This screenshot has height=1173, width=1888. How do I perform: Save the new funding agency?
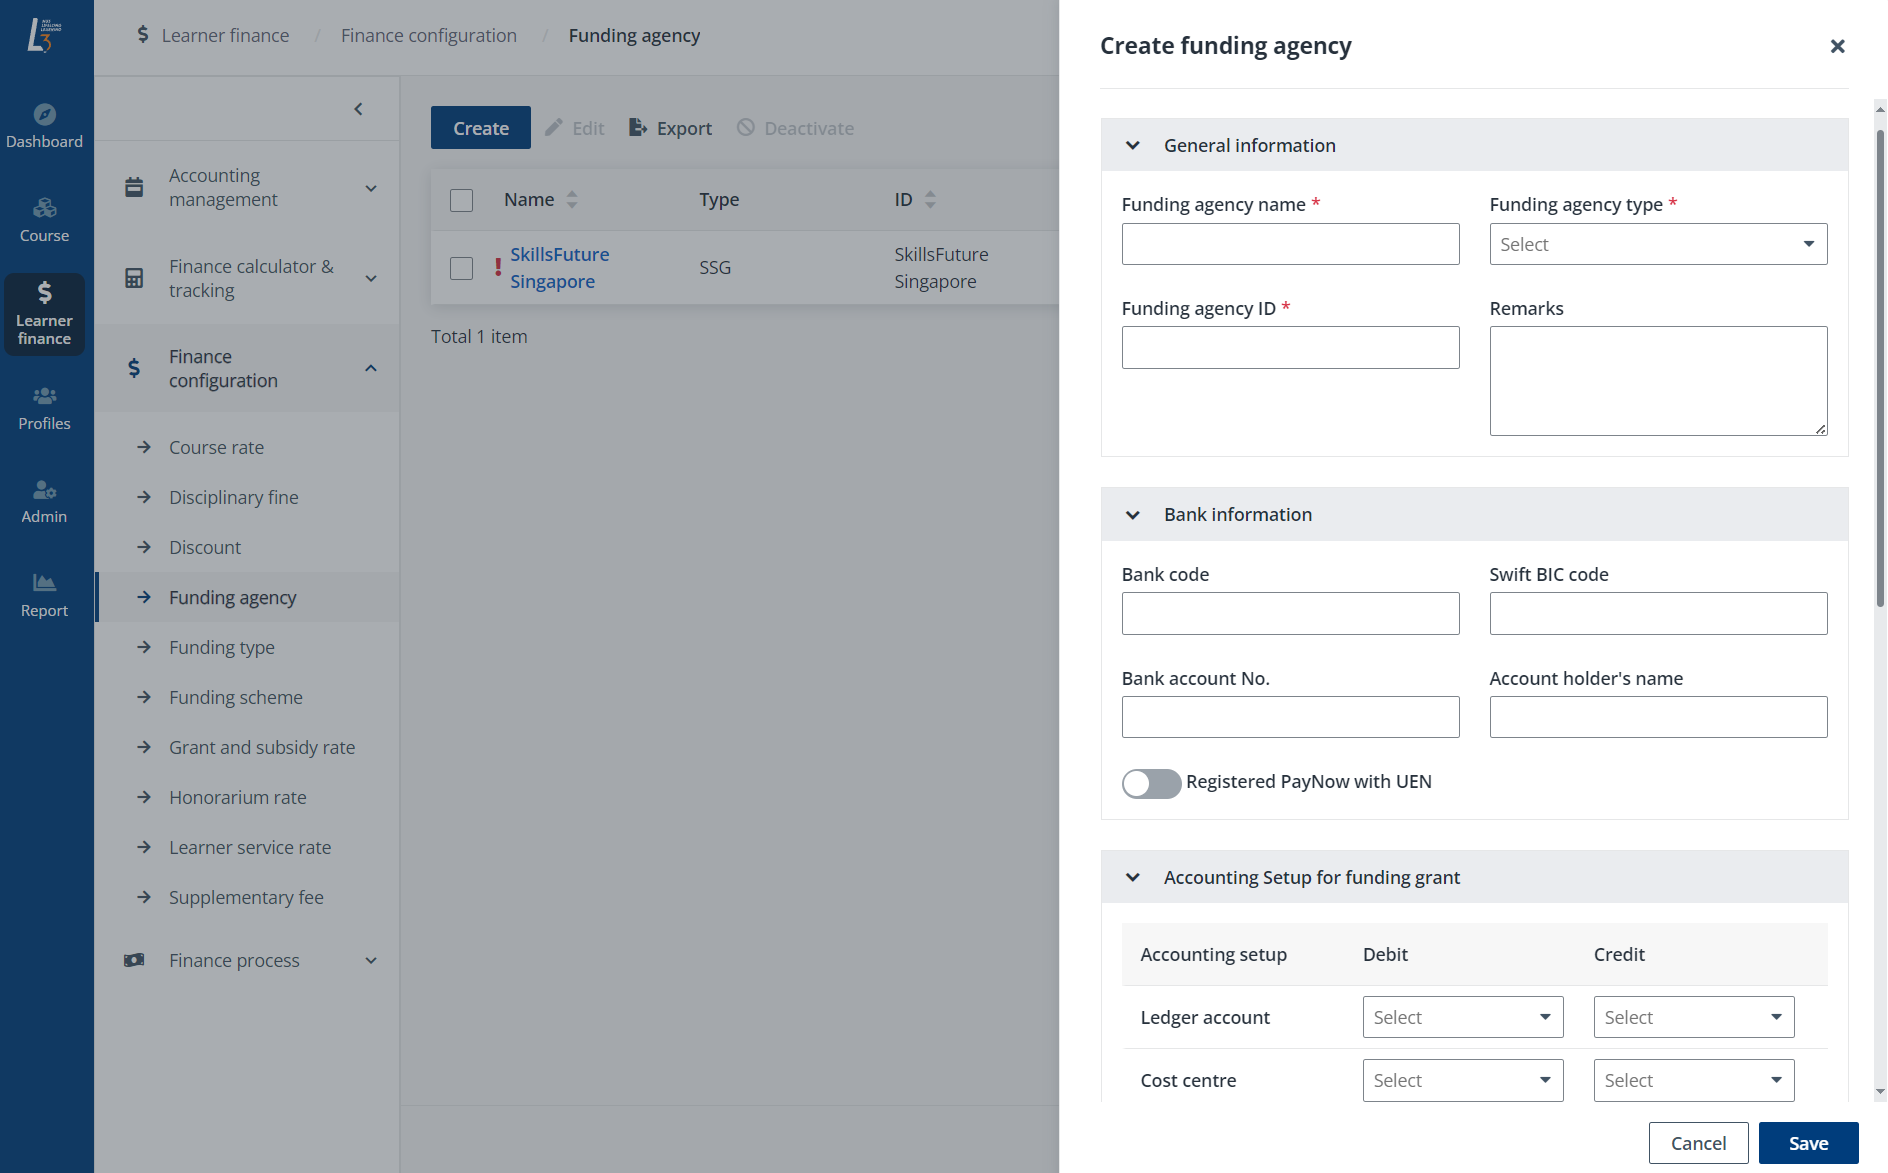pyautogui.click(x=1808, y=1142)
